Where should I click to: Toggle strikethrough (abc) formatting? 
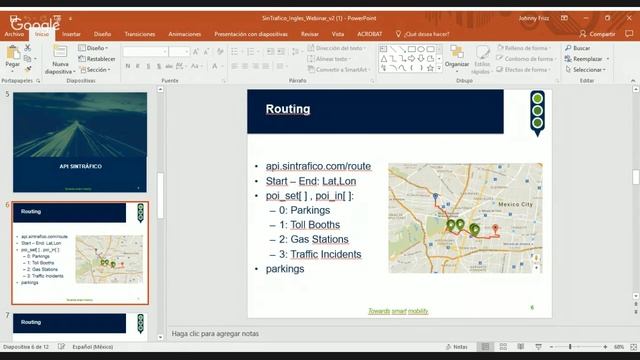169,66
